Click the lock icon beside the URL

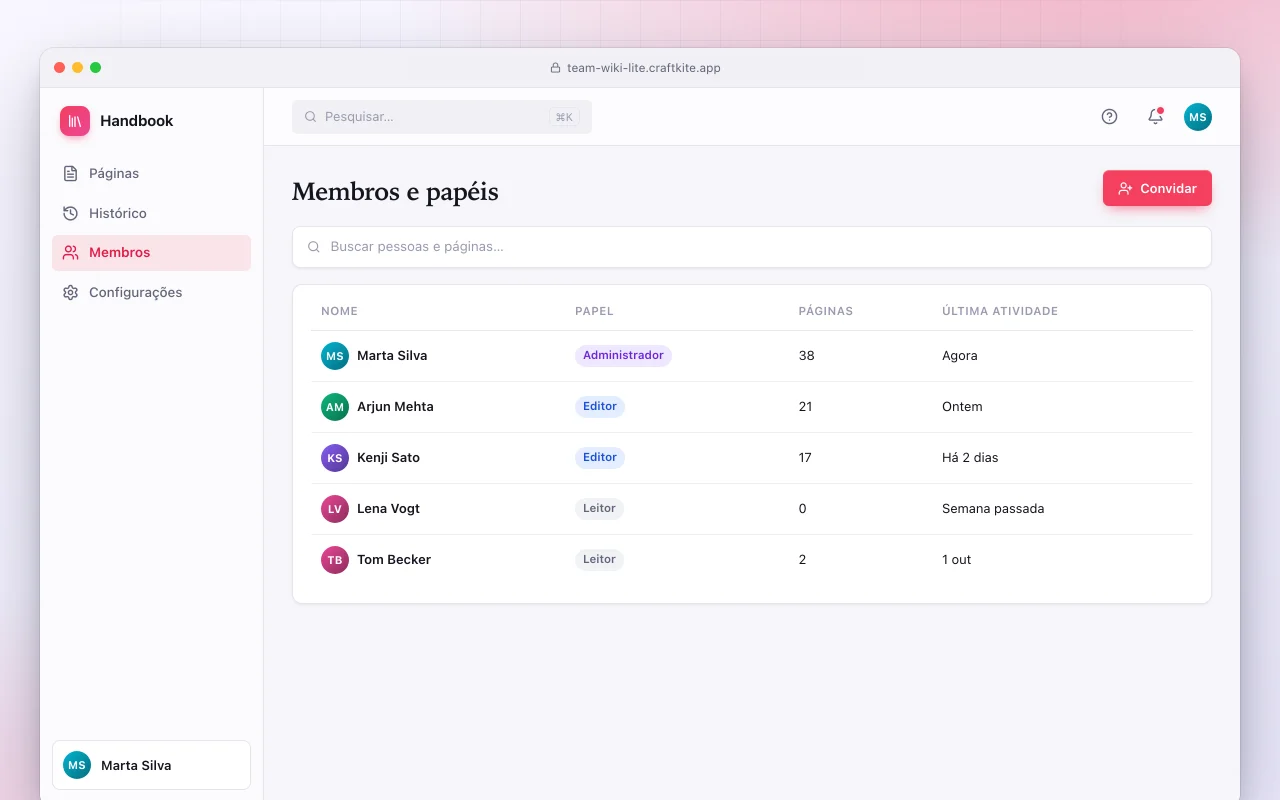[555, 68]
